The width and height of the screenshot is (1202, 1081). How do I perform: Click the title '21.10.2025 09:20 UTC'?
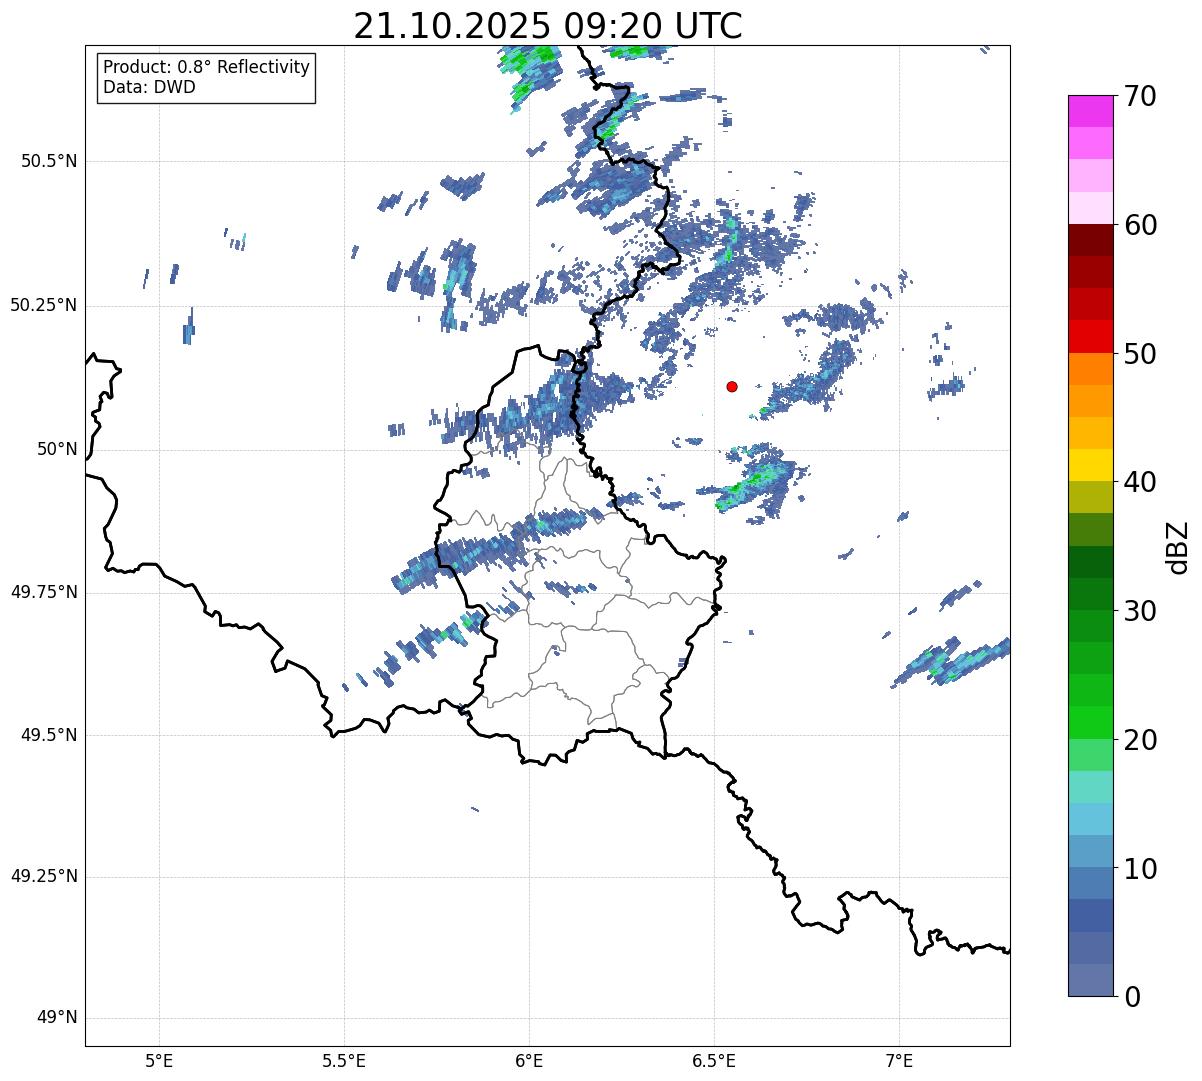(x=548, y=25)
